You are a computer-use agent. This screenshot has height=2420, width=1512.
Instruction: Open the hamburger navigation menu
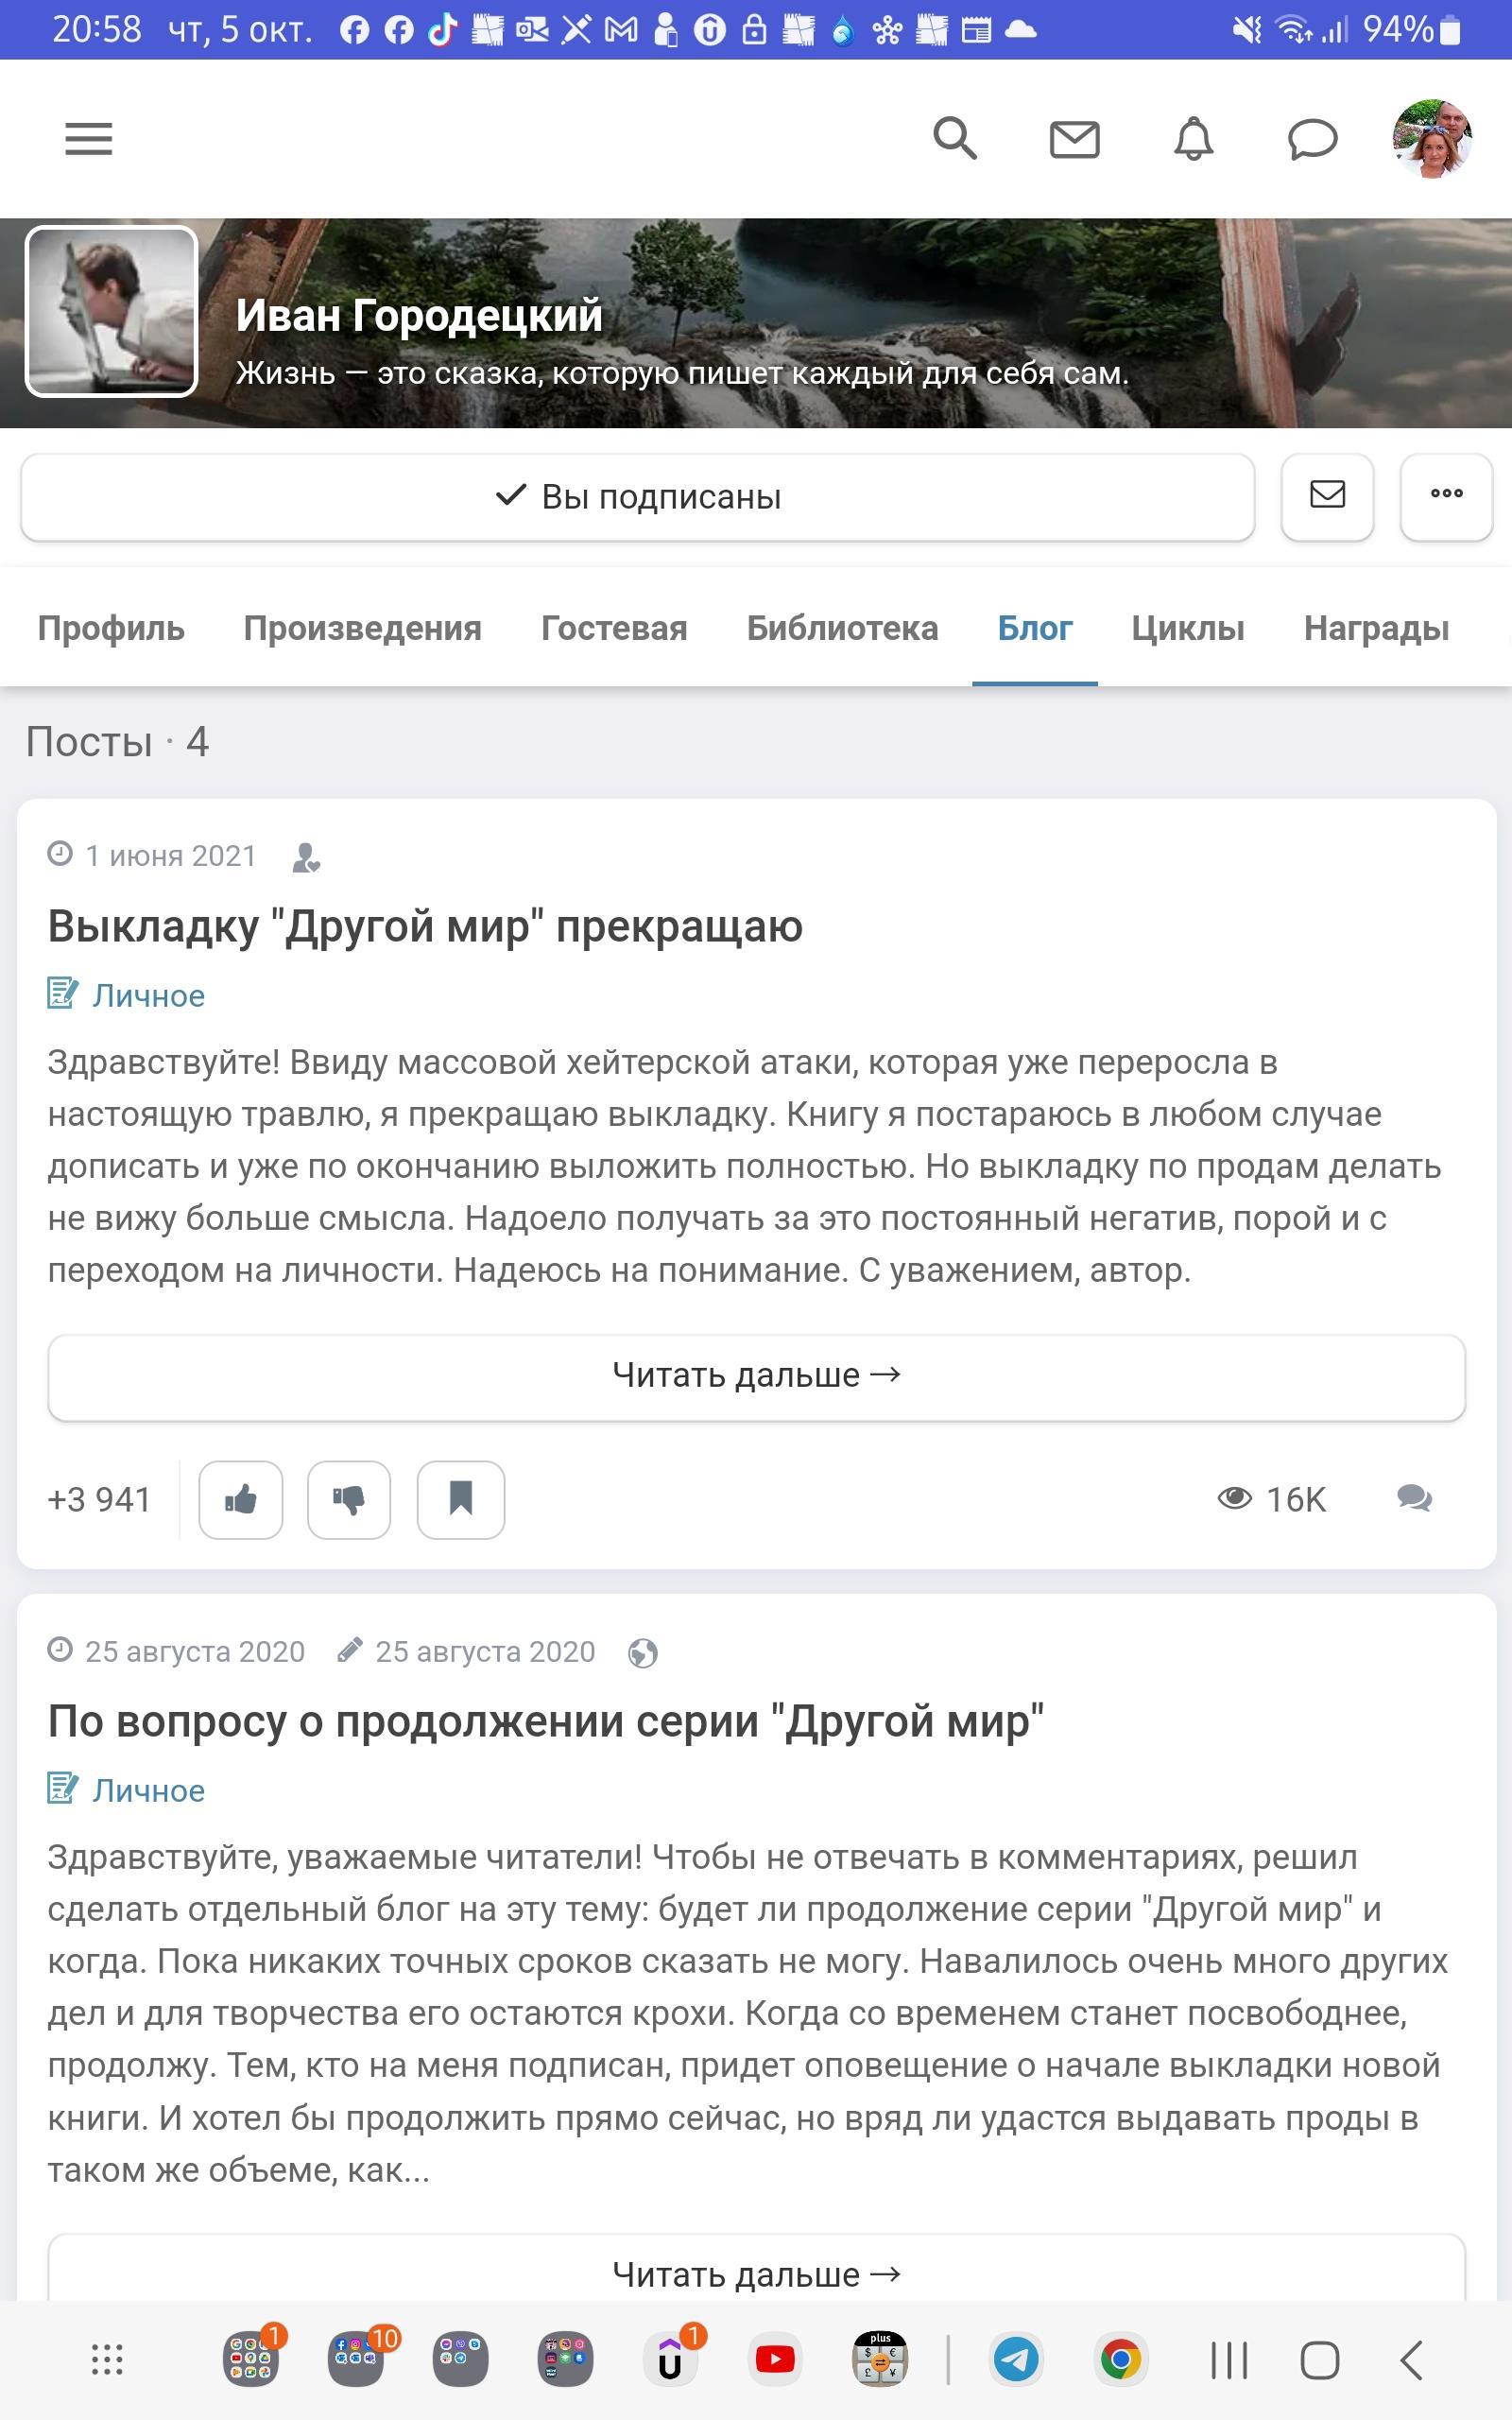point(88,139)
